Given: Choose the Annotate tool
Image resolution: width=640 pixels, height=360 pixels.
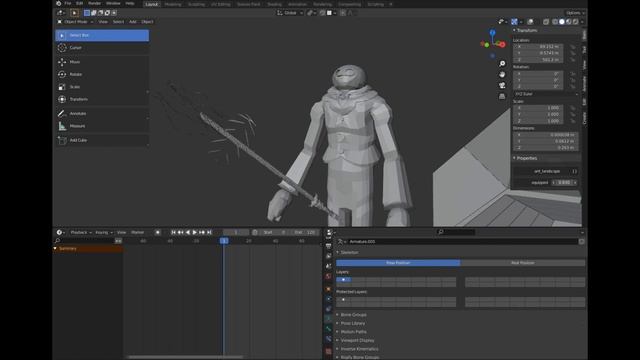Looking at the screenshot, I should tap(102, 113).
